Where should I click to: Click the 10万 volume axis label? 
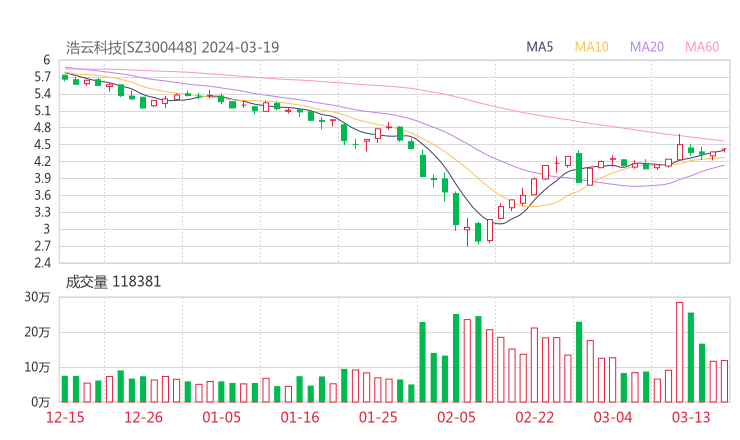[x=37, y=367]
